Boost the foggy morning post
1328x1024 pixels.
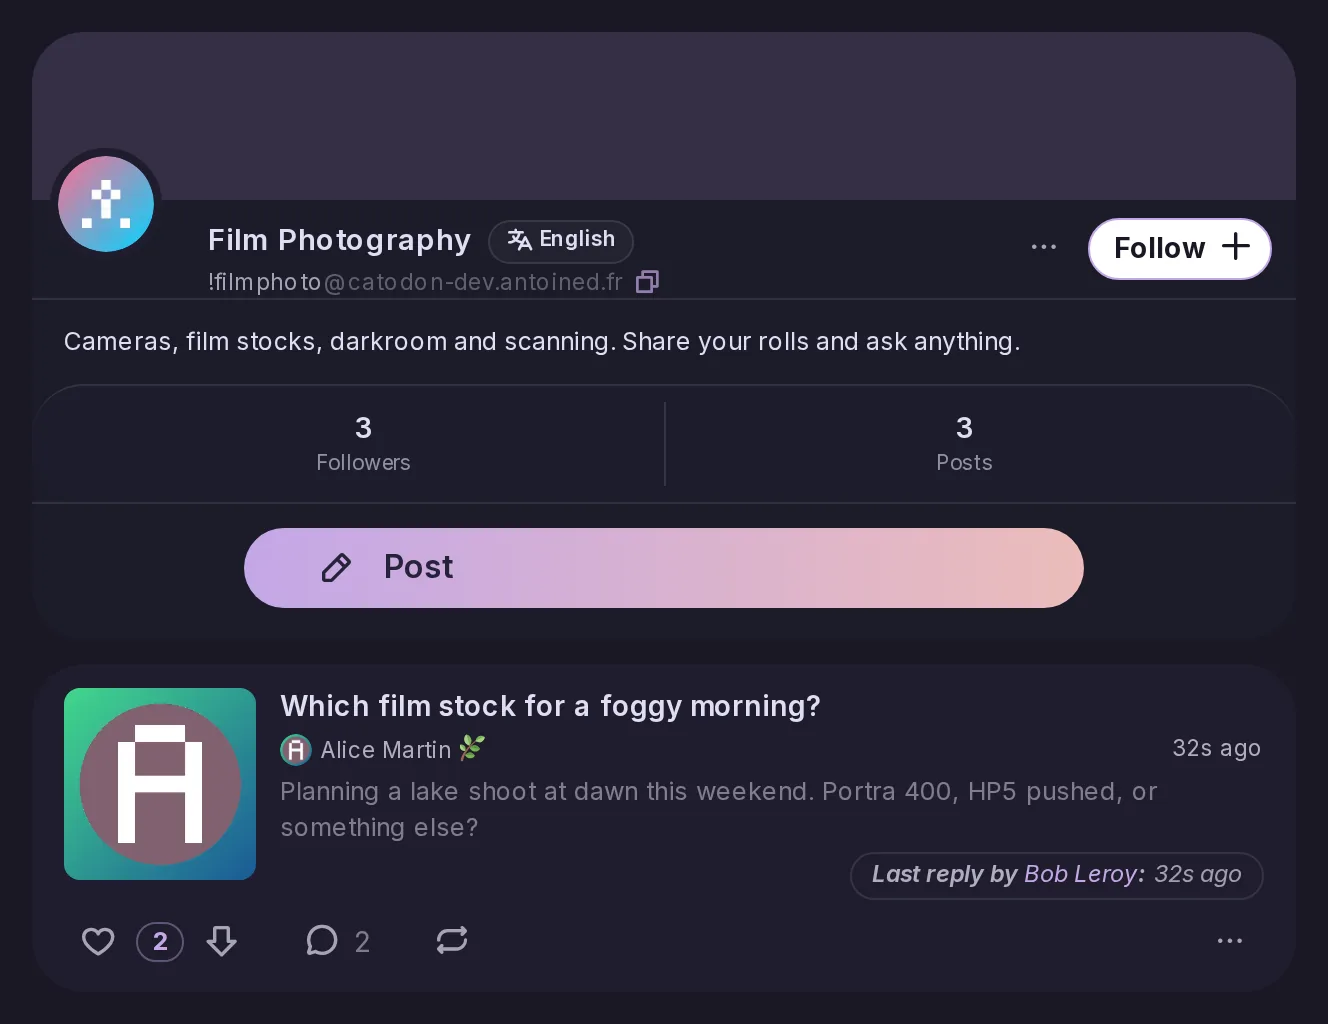tap(452, 941)
